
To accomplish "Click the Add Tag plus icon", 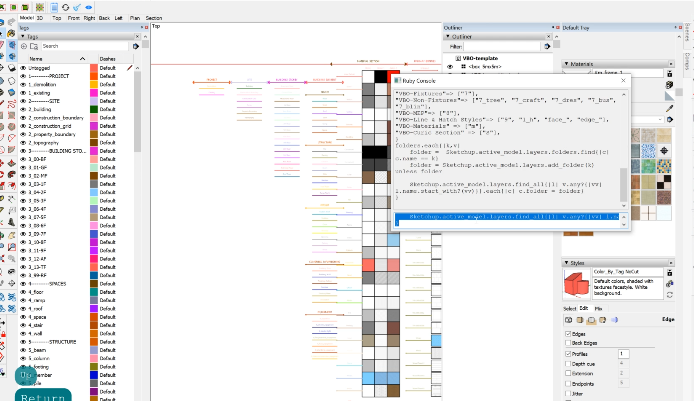I will [25, 46].
